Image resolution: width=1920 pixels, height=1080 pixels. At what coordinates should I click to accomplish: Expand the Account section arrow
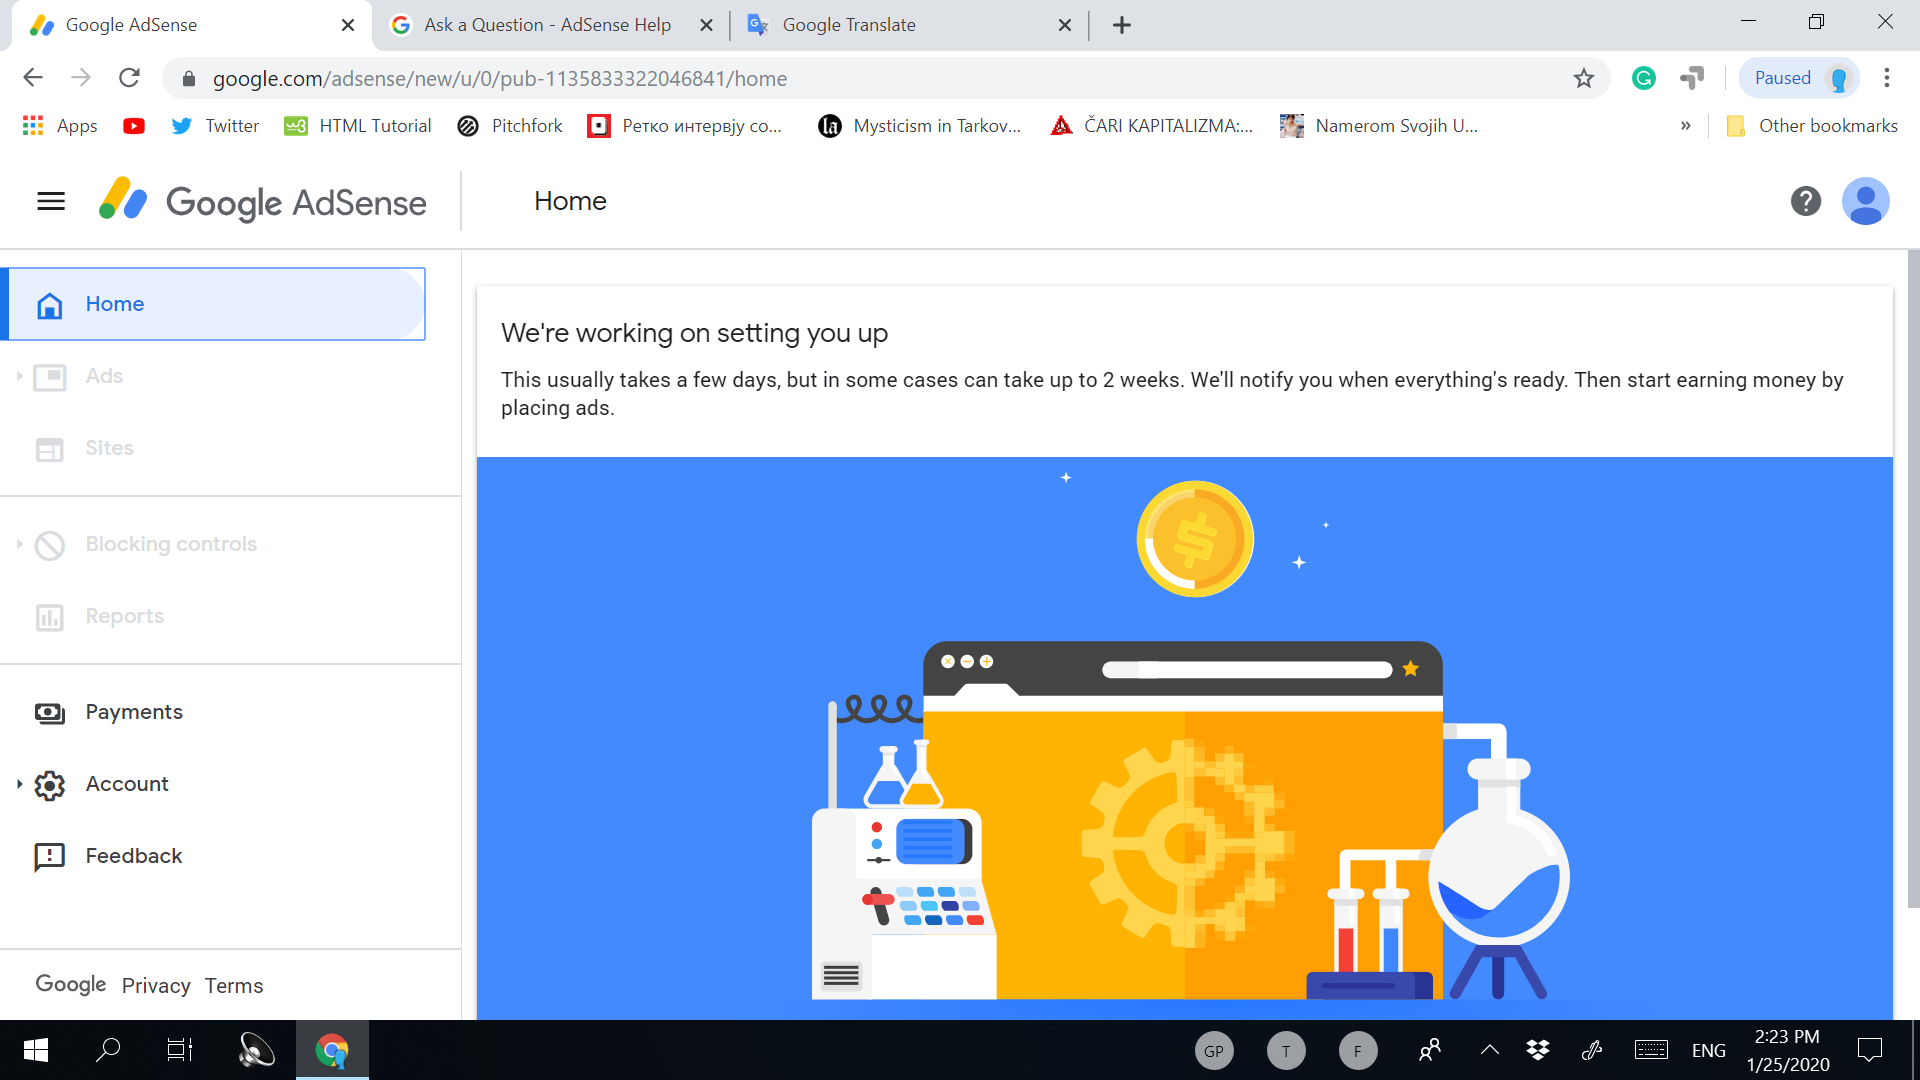(x=19, y=784)
